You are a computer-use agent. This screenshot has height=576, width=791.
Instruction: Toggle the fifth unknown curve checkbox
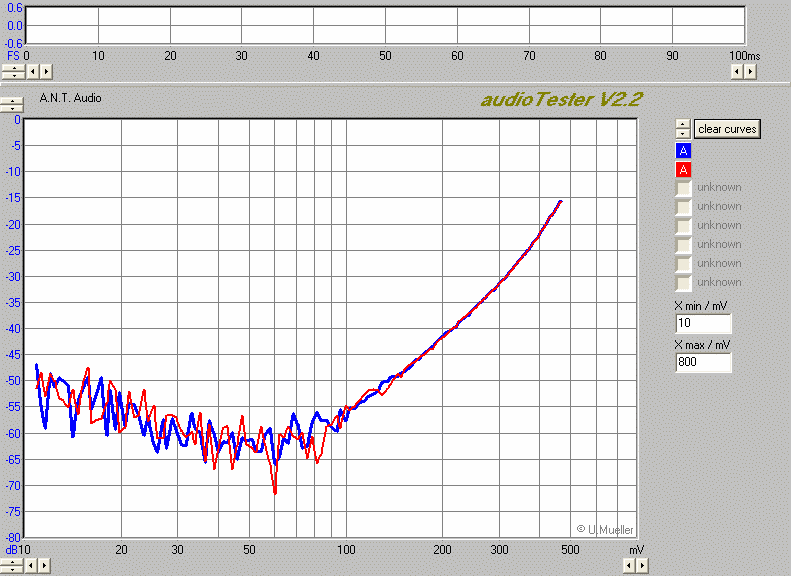pyautogui.click(x=683, y=264)
